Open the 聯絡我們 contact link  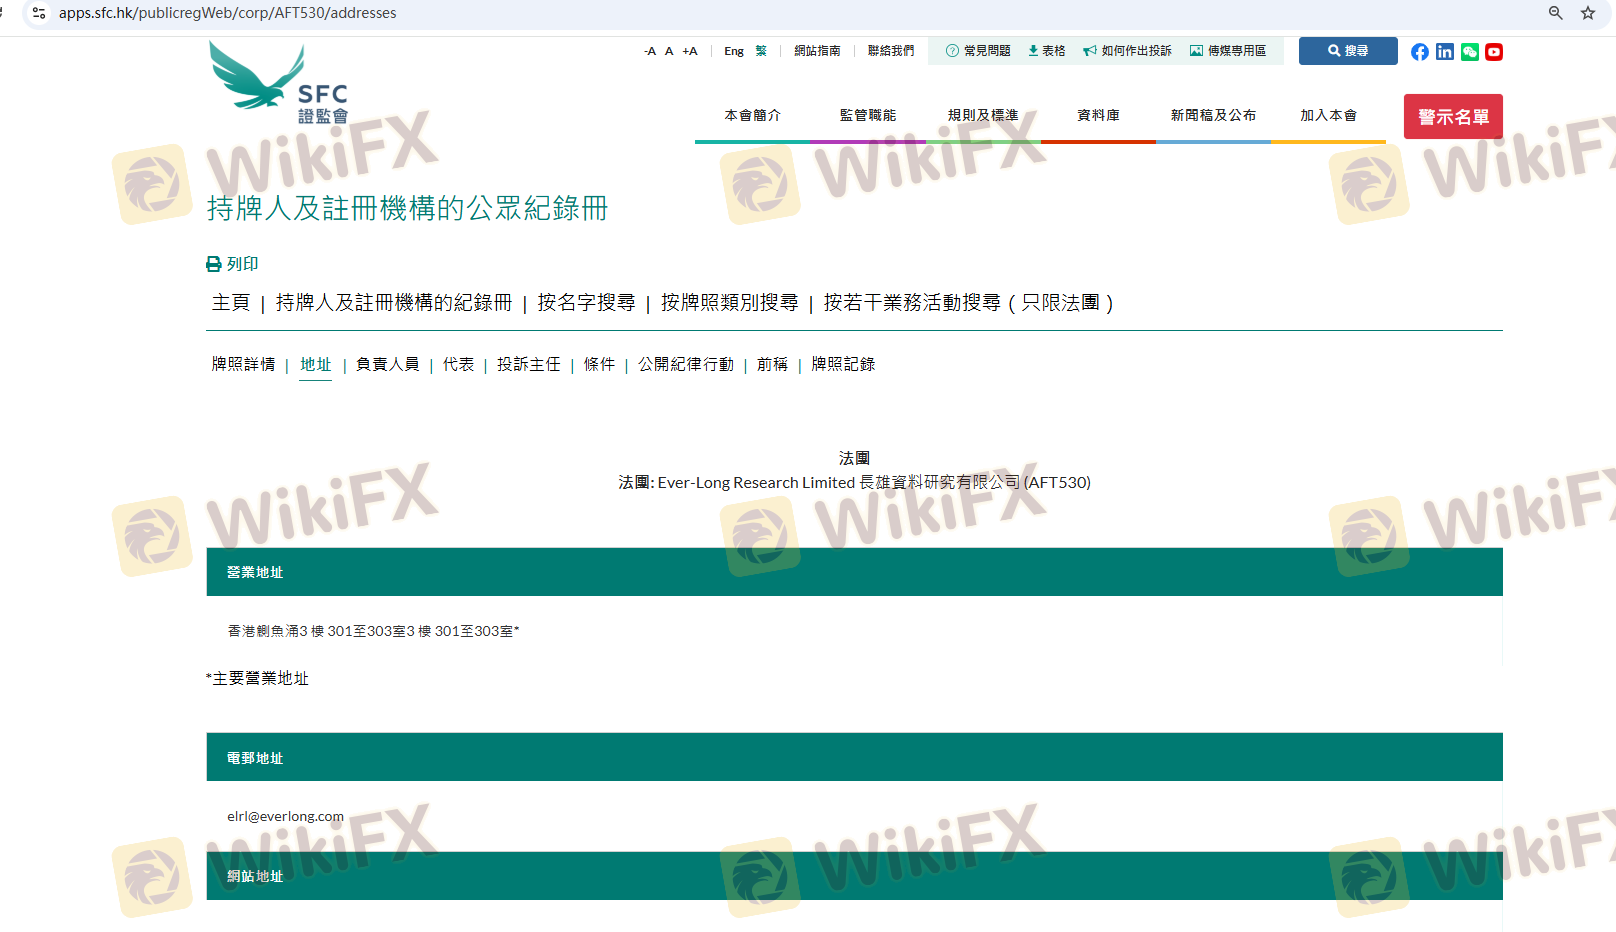coord(891,51)
